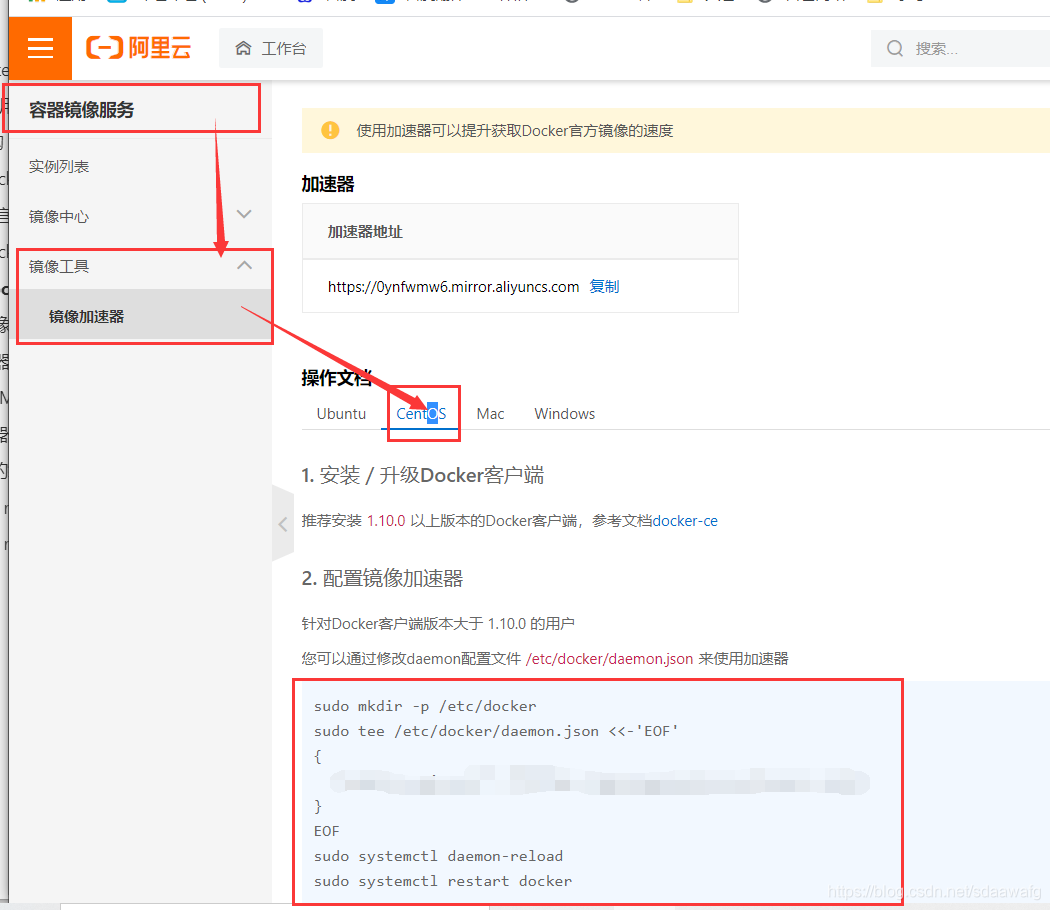Switch to the Mac tab

click(x=490, y=414)
